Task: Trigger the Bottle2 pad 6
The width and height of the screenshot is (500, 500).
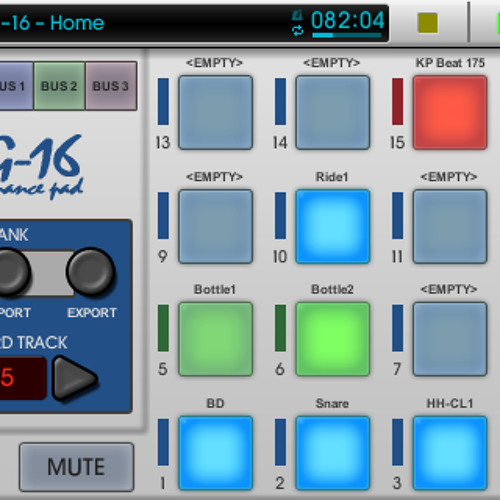Action: [x=333, y=339]
